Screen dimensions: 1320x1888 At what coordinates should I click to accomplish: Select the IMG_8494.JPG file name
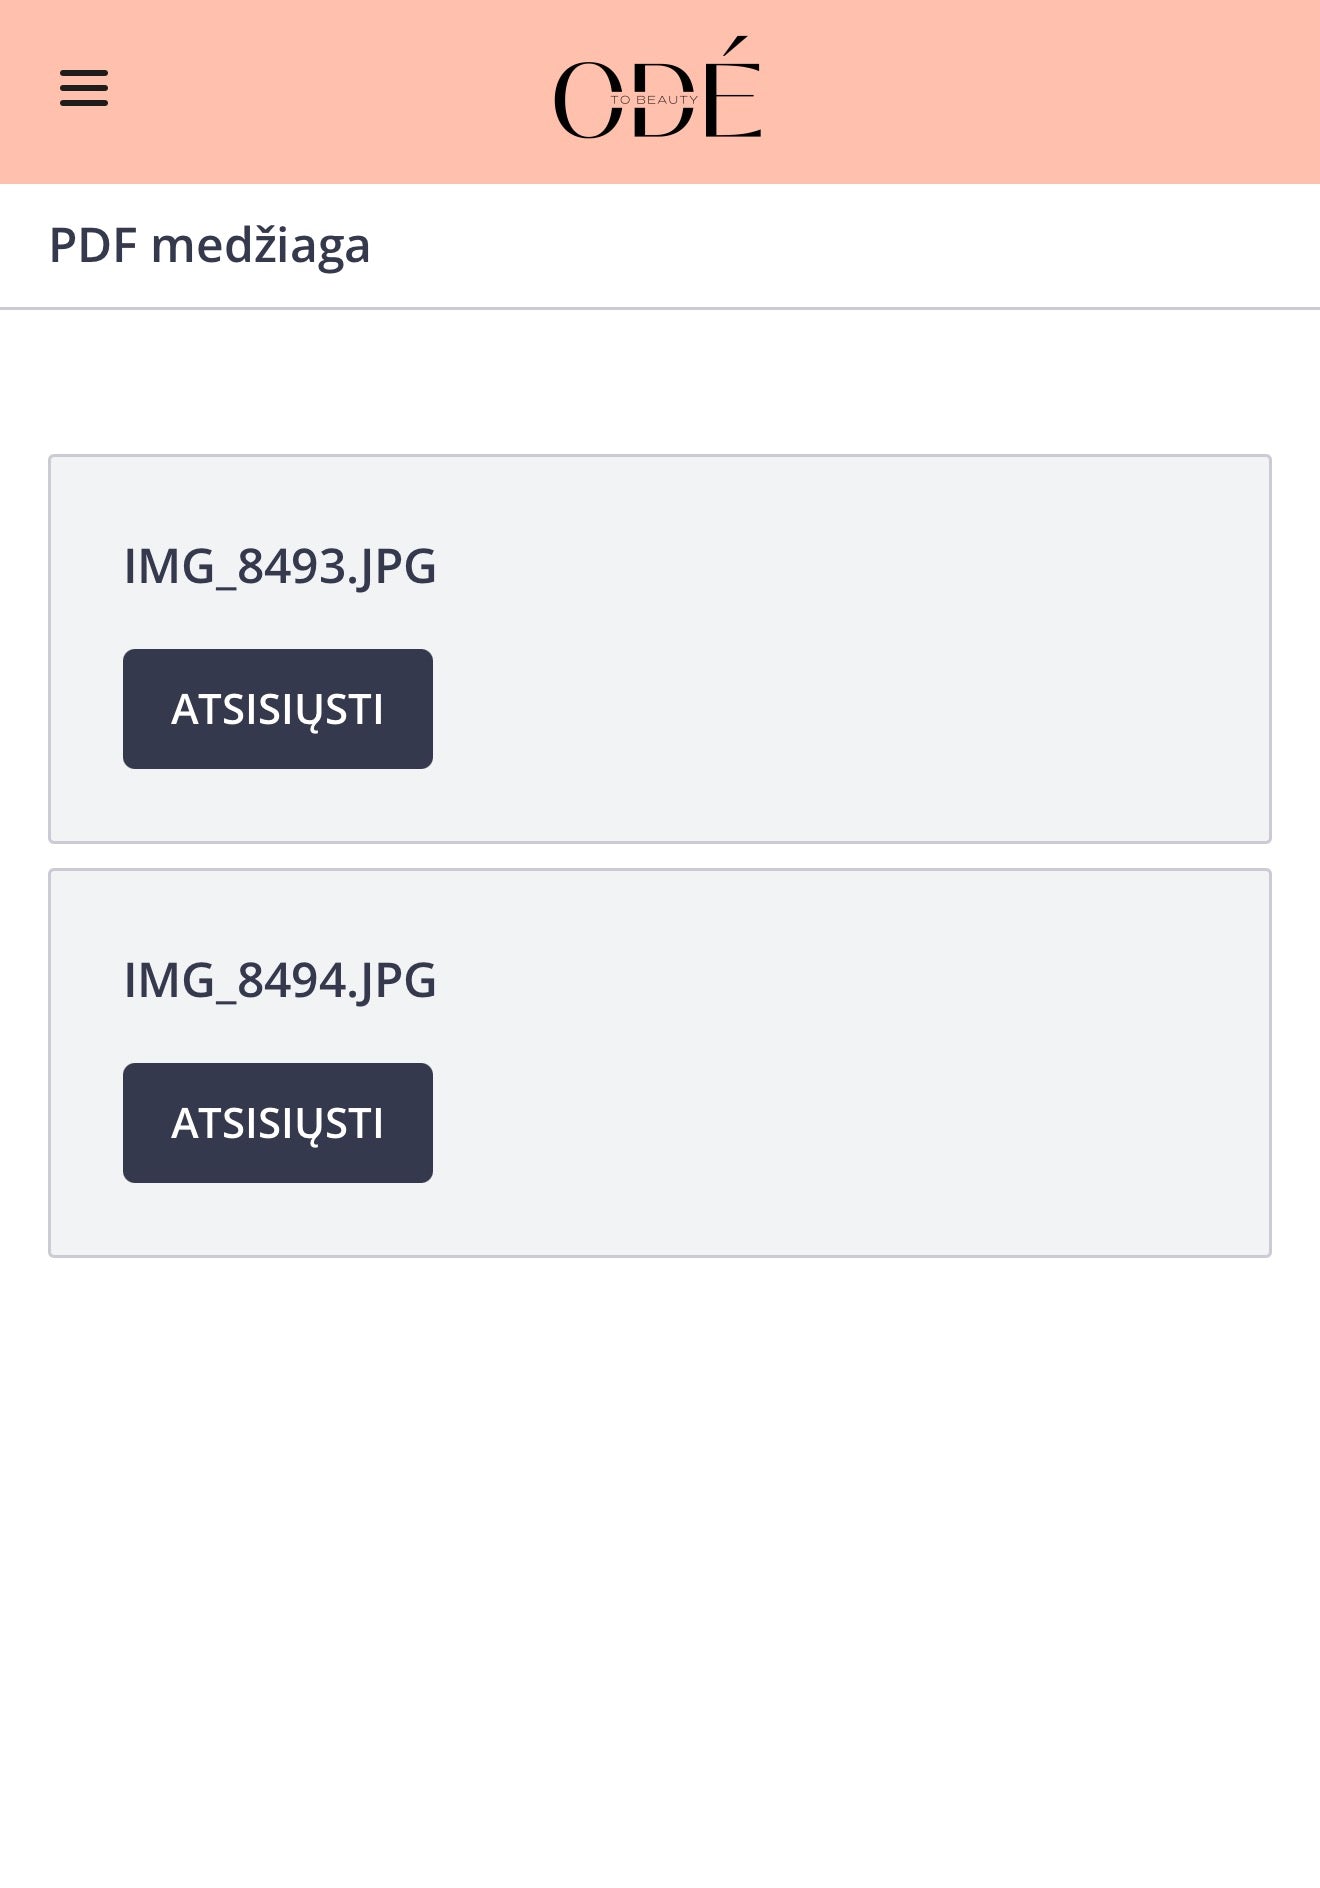point(280,980)
